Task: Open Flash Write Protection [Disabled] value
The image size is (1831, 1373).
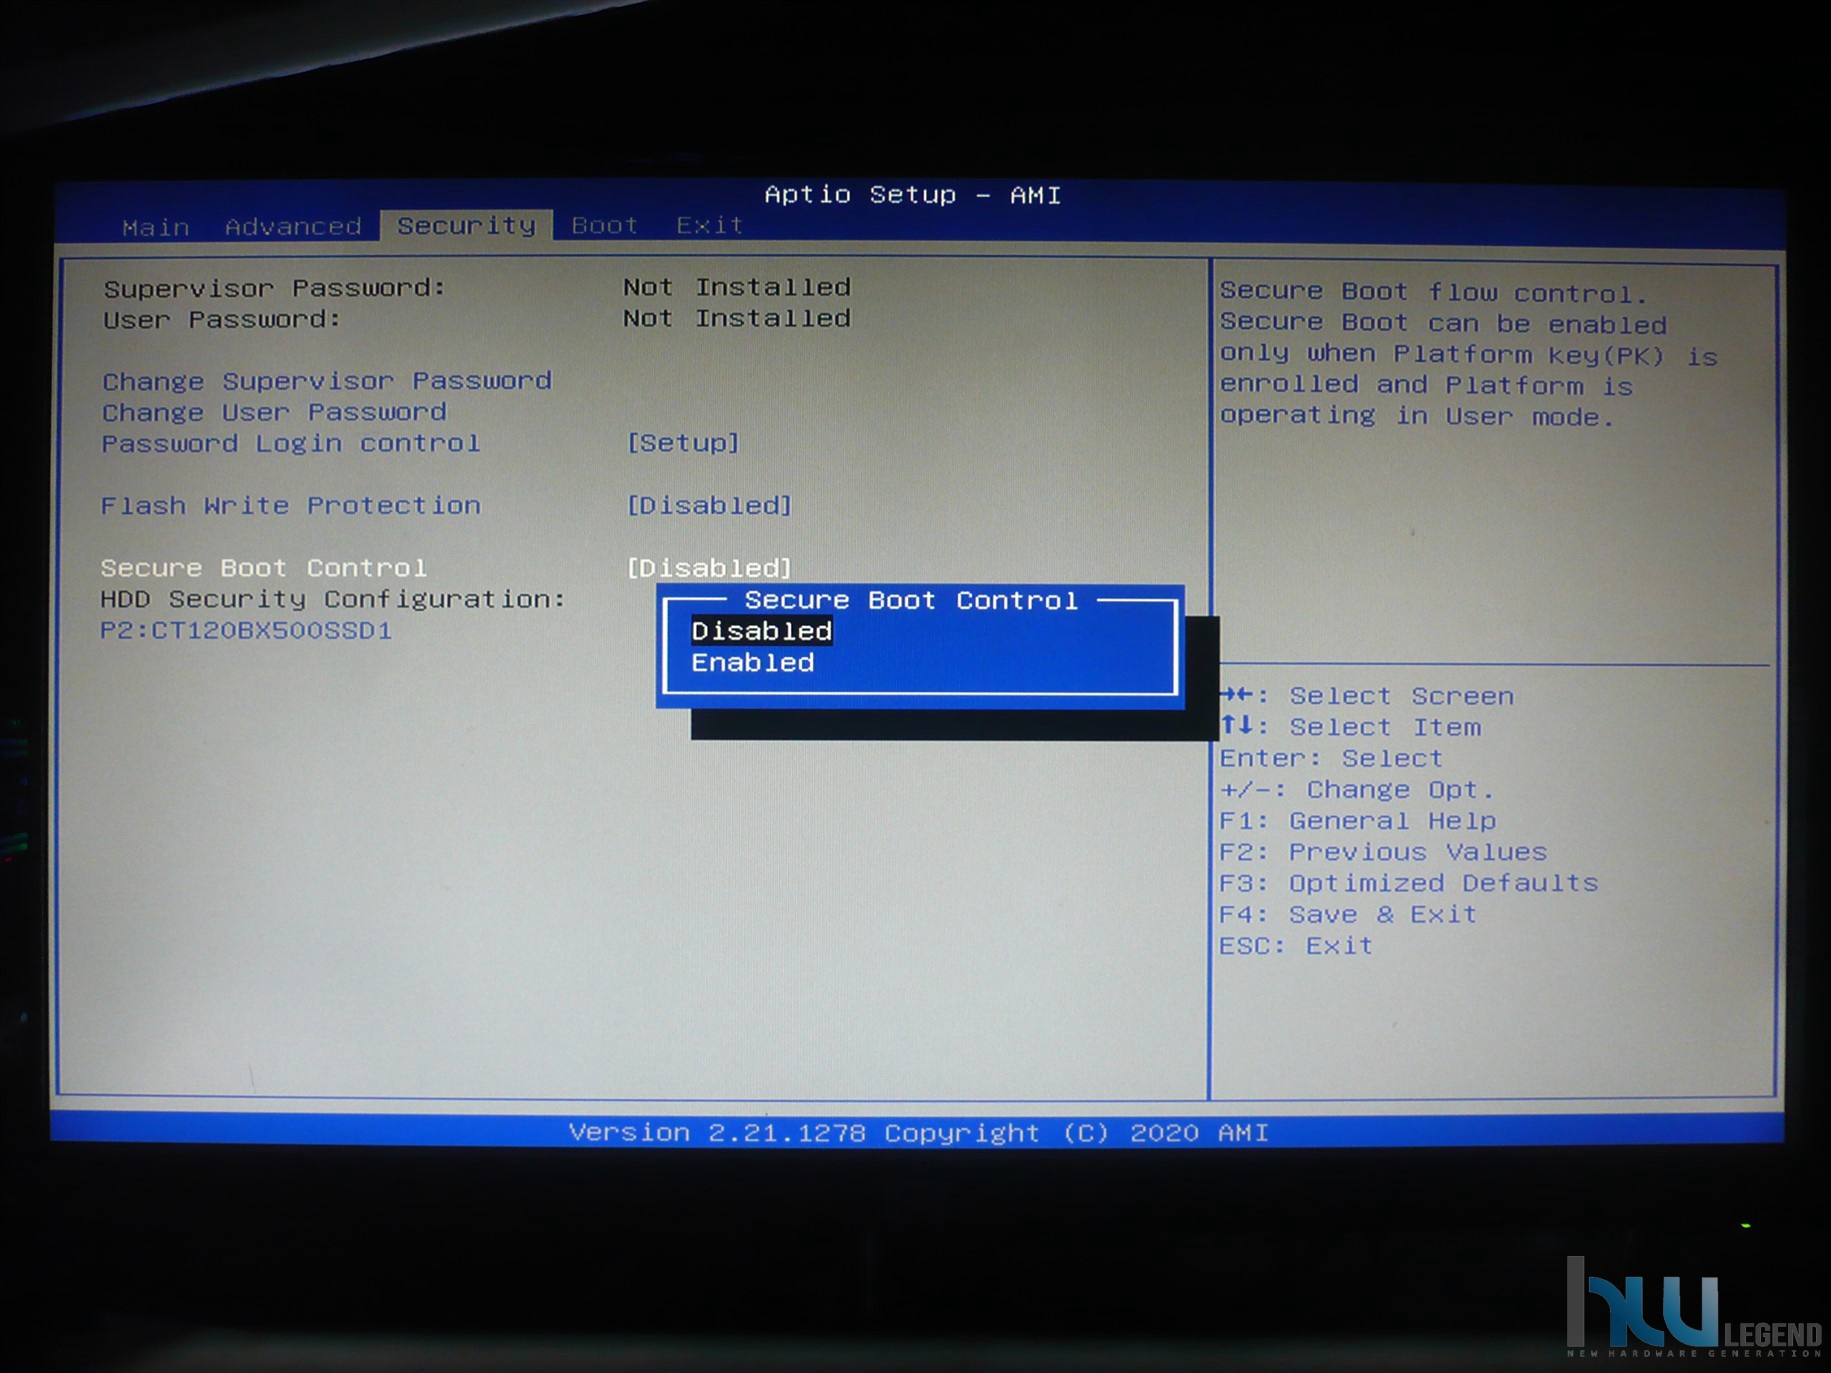Action: (709, 505)
